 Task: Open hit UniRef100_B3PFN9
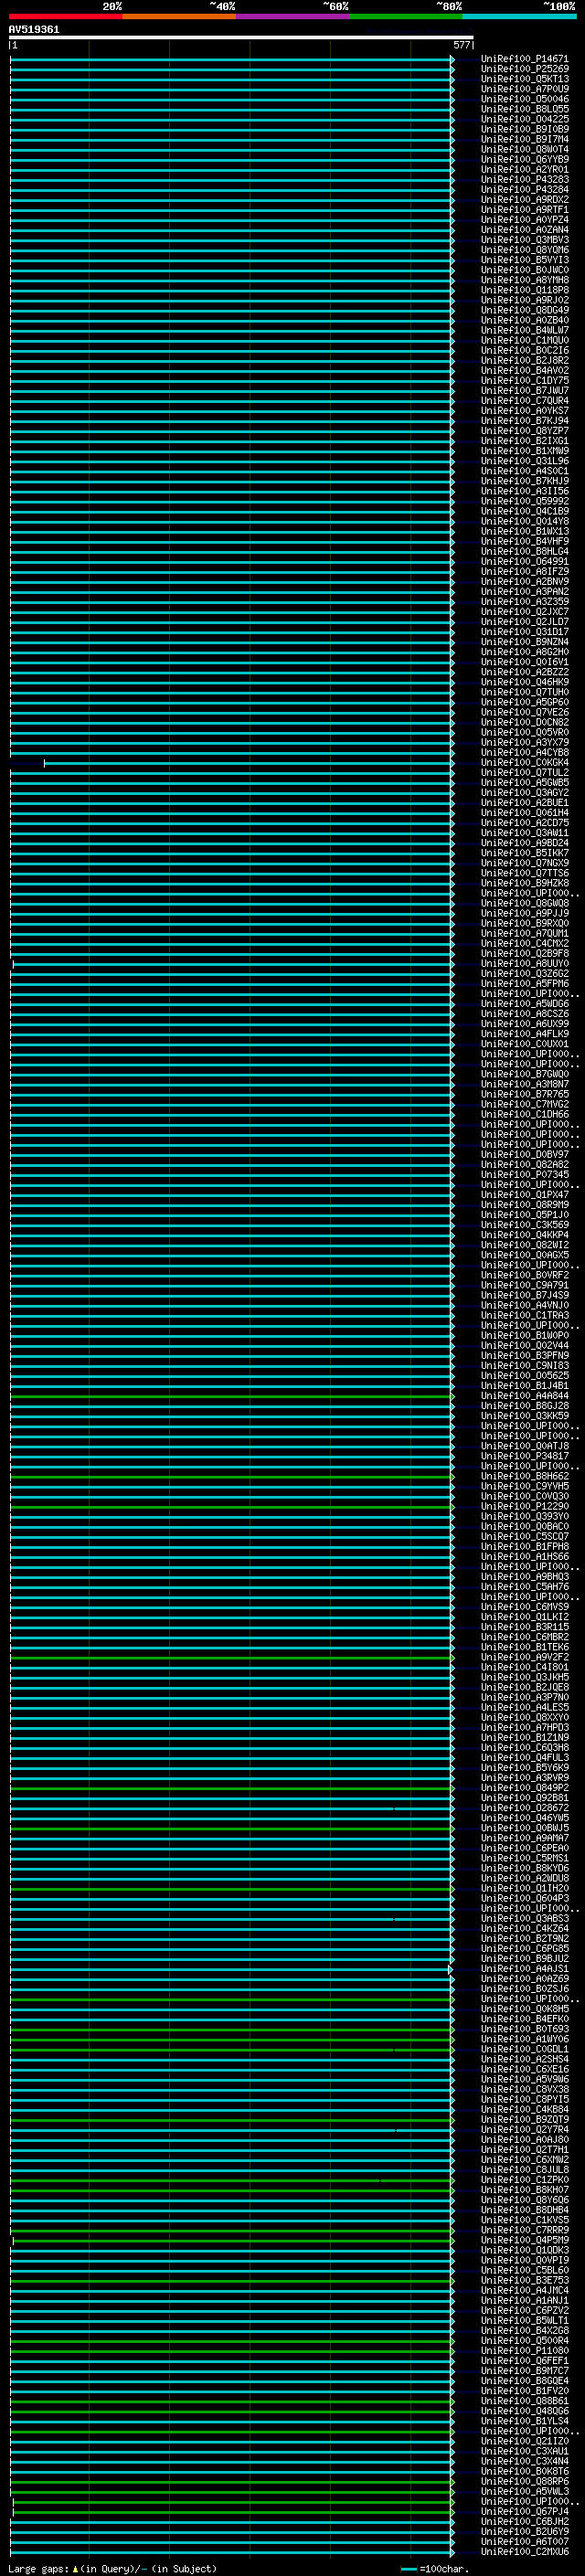(524, 1356)
